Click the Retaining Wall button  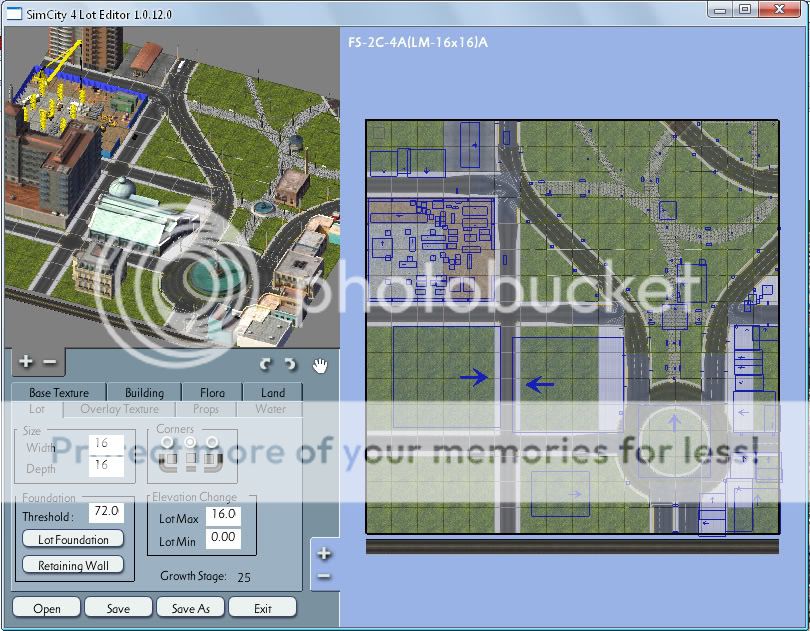point(73,565)
